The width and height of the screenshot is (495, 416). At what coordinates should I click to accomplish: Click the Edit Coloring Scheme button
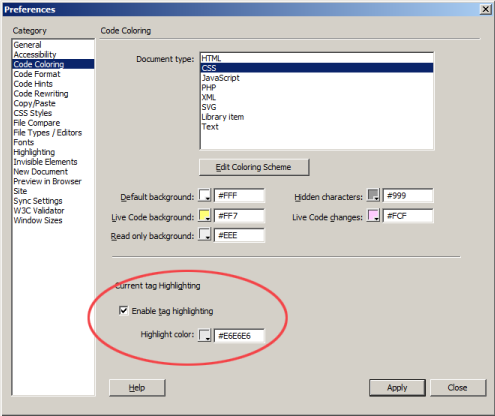click(254, 167)
